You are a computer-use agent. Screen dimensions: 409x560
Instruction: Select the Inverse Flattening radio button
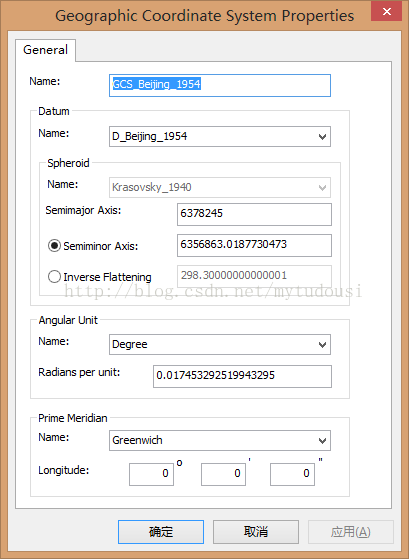(x=54, y=277)
